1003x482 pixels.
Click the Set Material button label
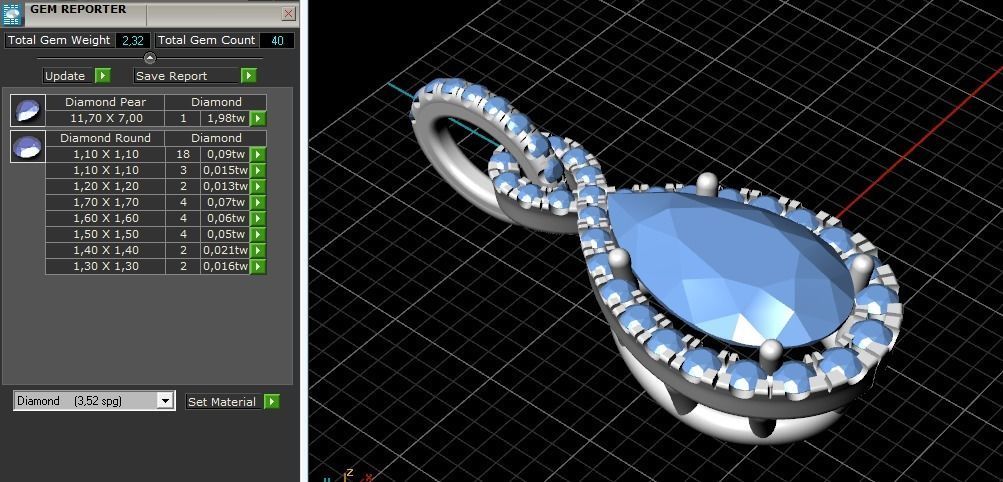point(222,401)
